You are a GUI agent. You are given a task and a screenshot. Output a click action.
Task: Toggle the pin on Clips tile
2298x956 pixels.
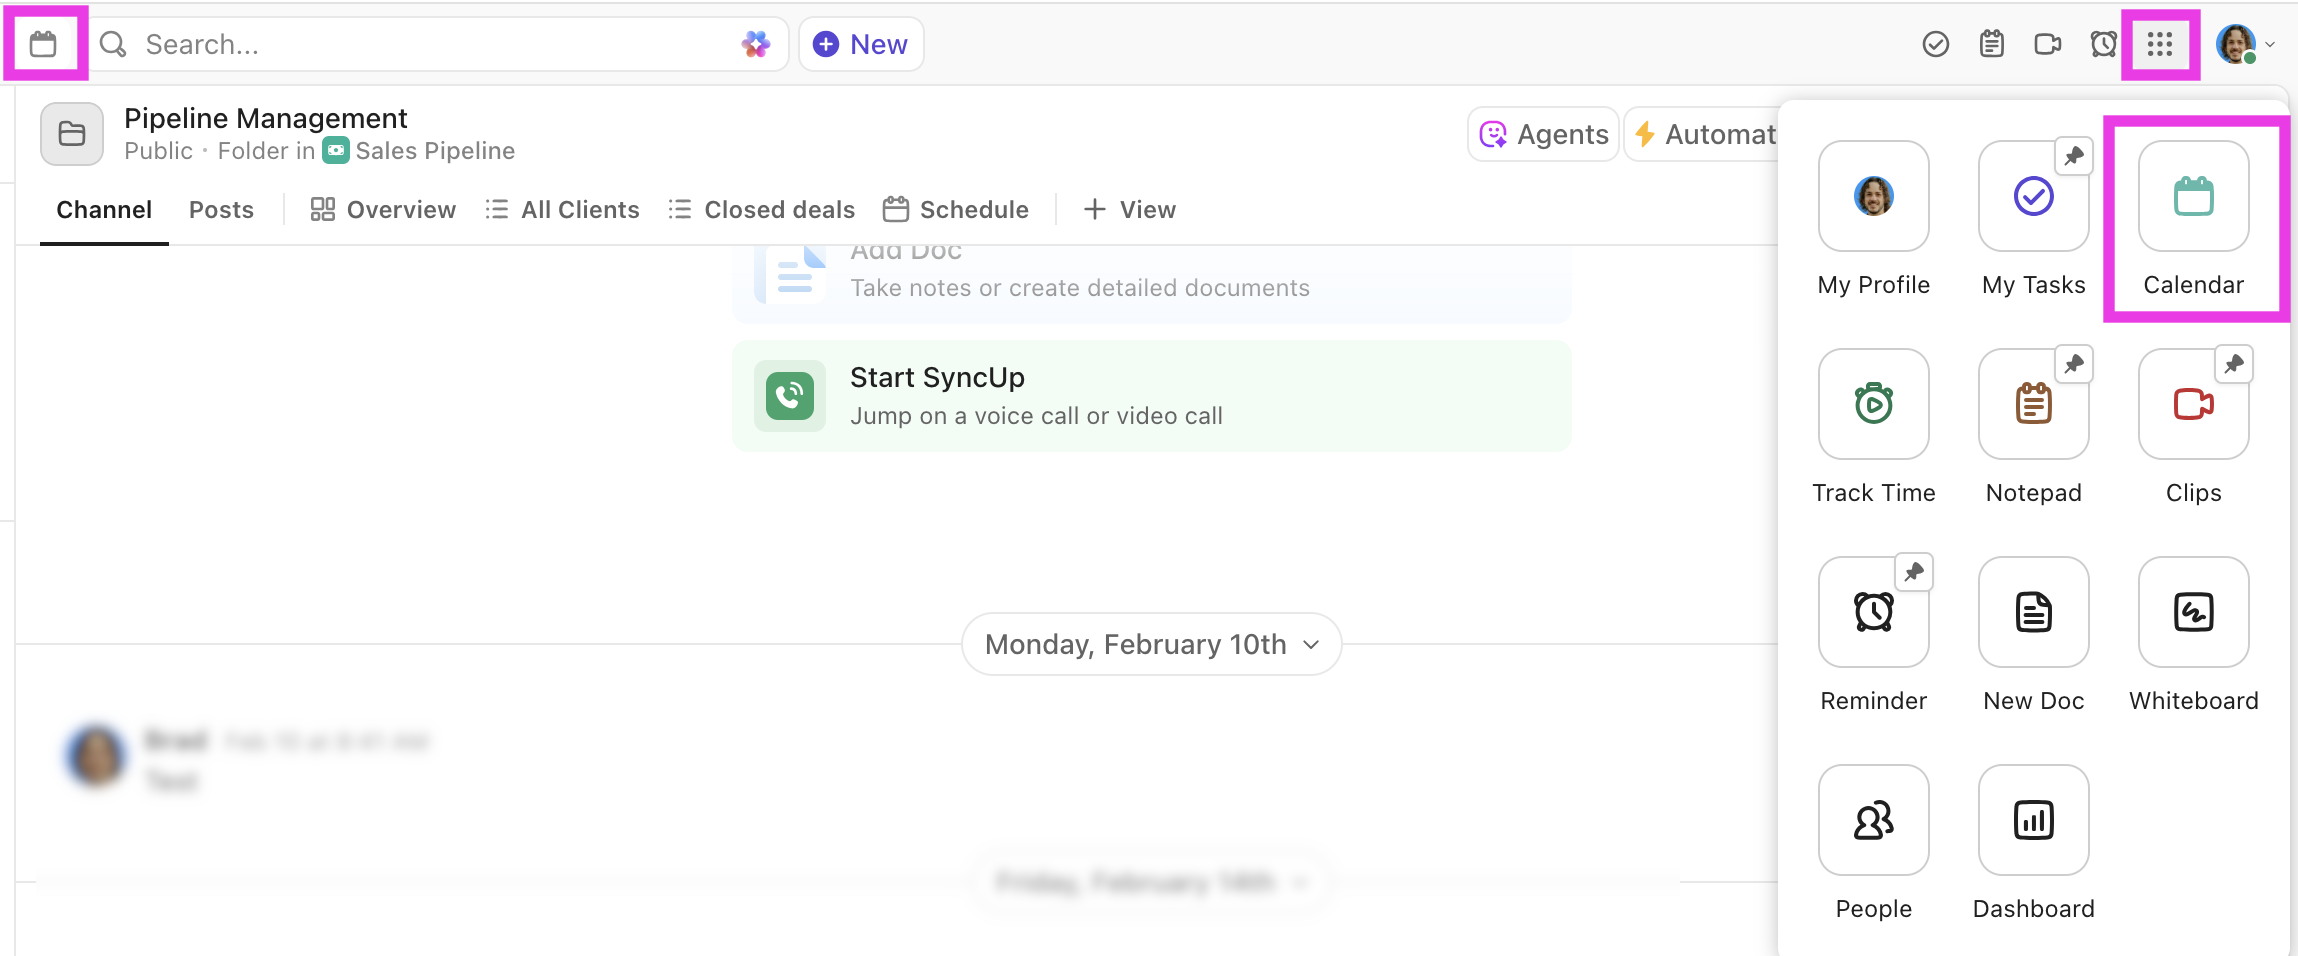pyautogui.click(x=2234, y=364)
